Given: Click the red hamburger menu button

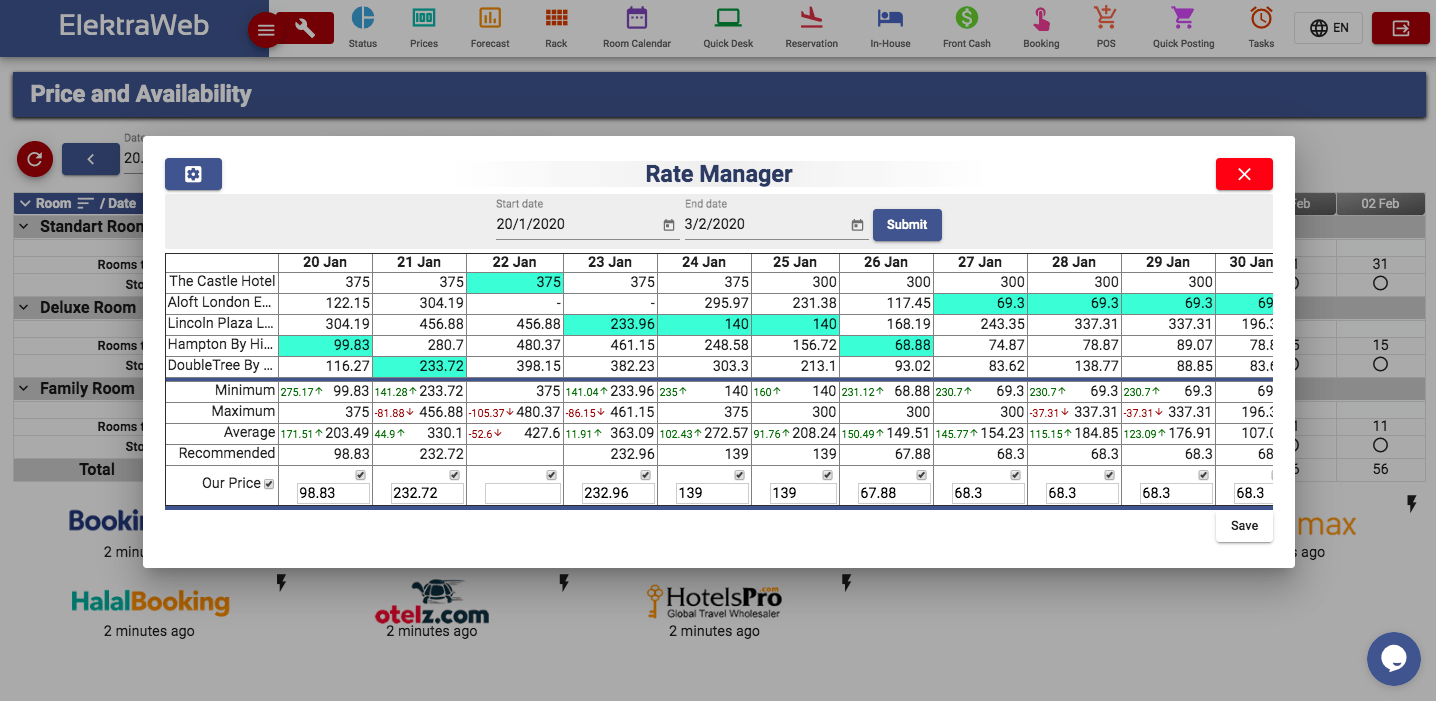Looking at the screenshot, I should point(266,29).
